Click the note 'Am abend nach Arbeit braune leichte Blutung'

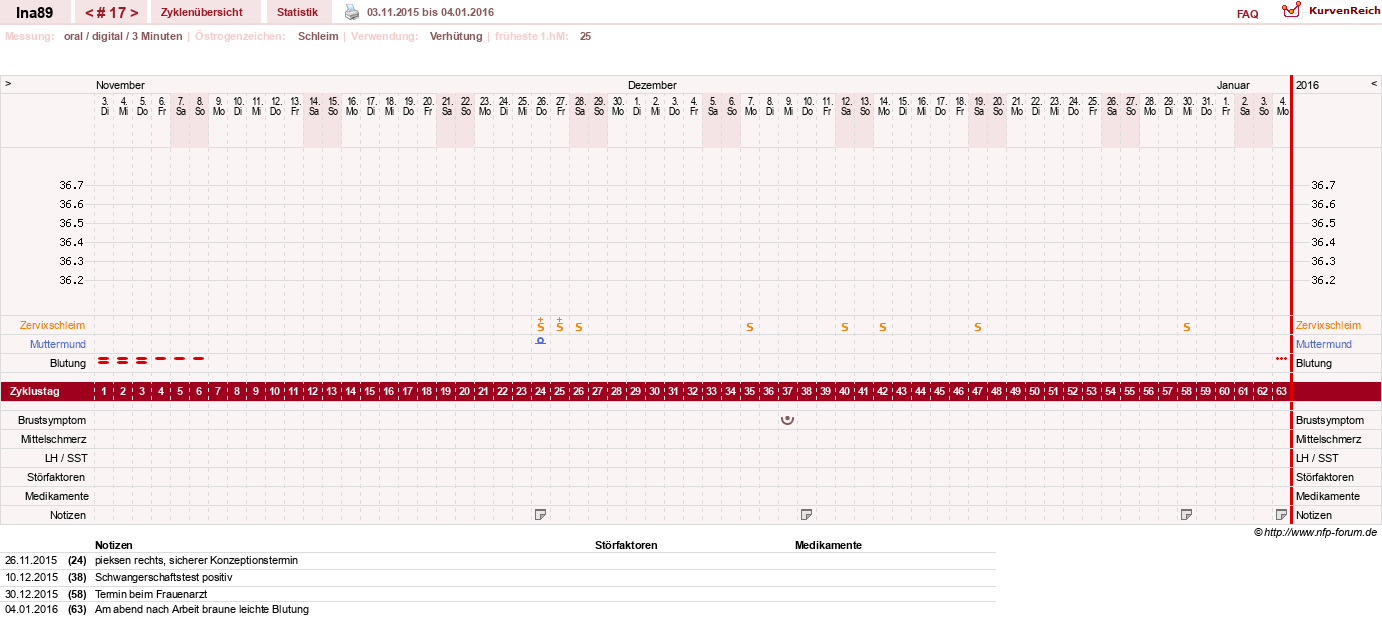click(202, 609)
